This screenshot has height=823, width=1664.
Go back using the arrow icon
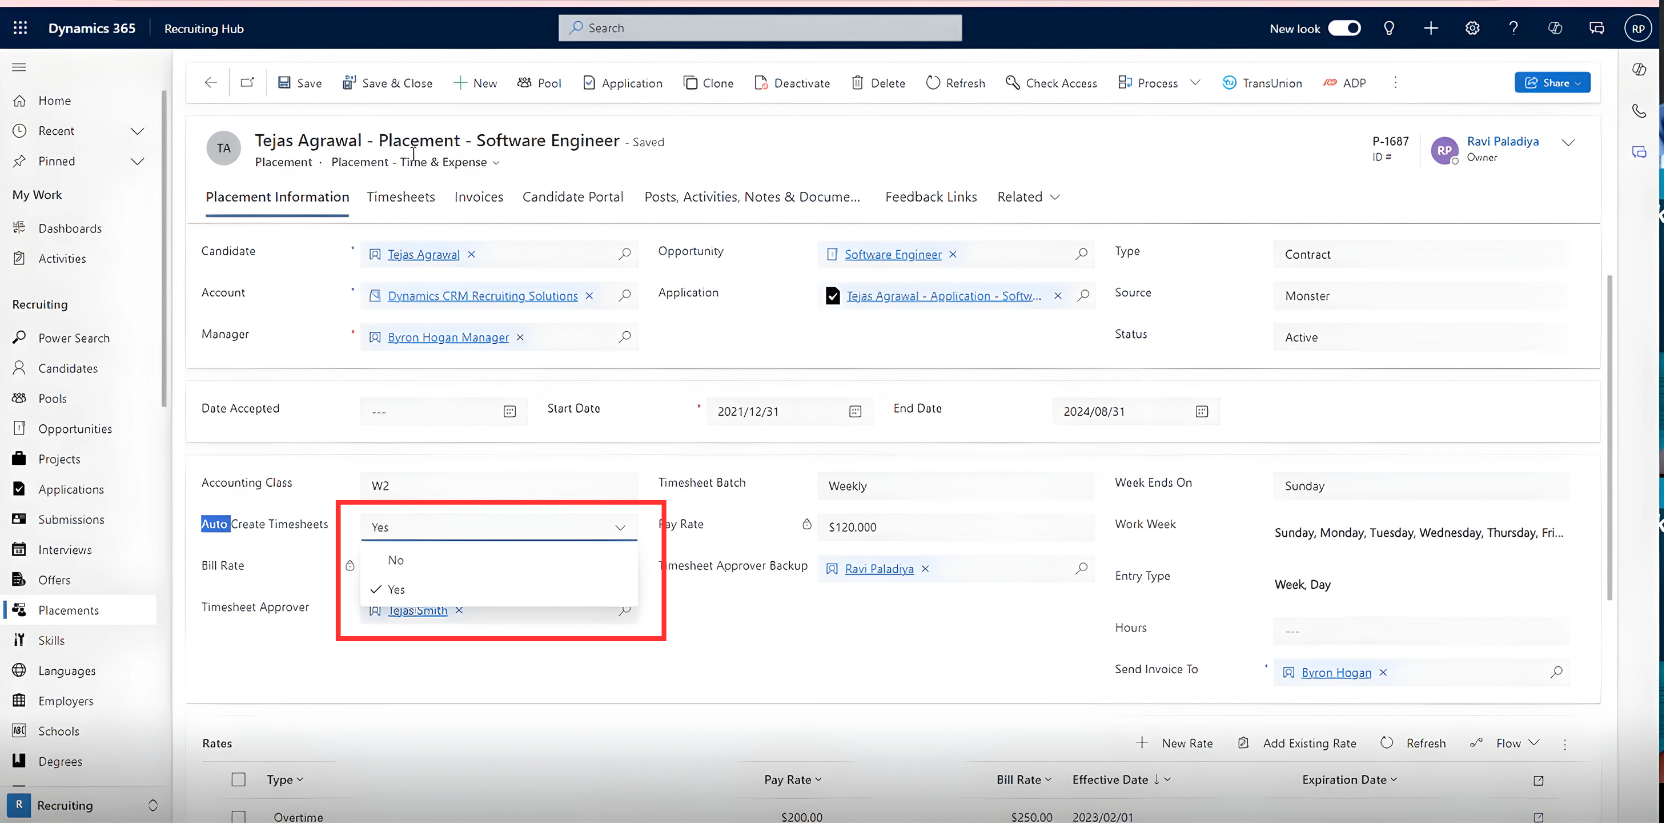[210, 83]
